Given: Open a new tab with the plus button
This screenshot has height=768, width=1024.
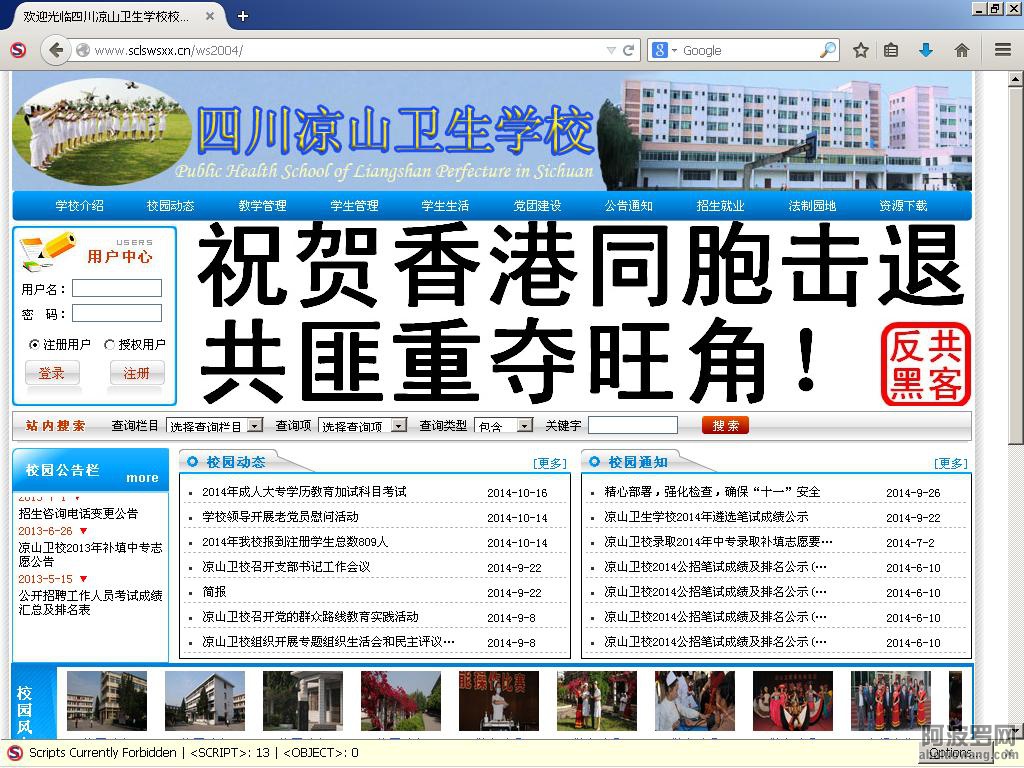Looking at the screenshot, I should (243, 16).
